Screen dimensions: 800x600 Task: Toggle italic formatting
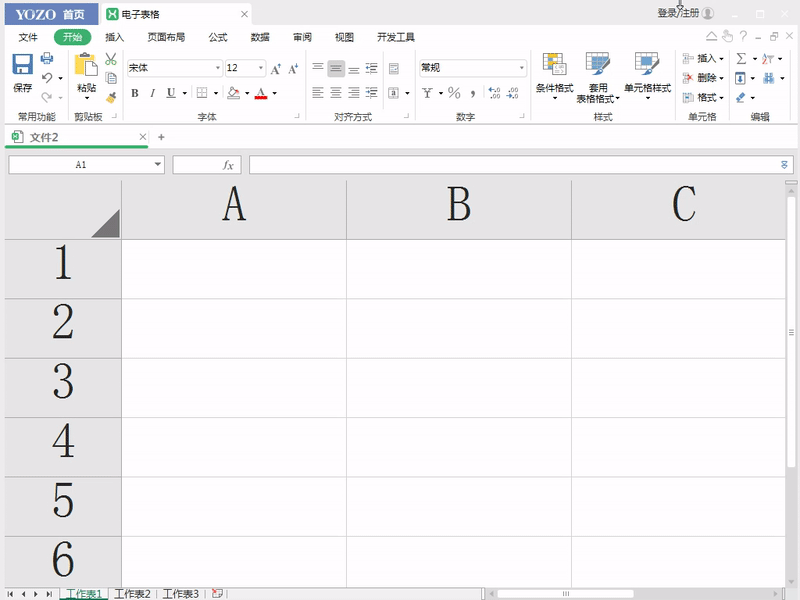point(152,93)
